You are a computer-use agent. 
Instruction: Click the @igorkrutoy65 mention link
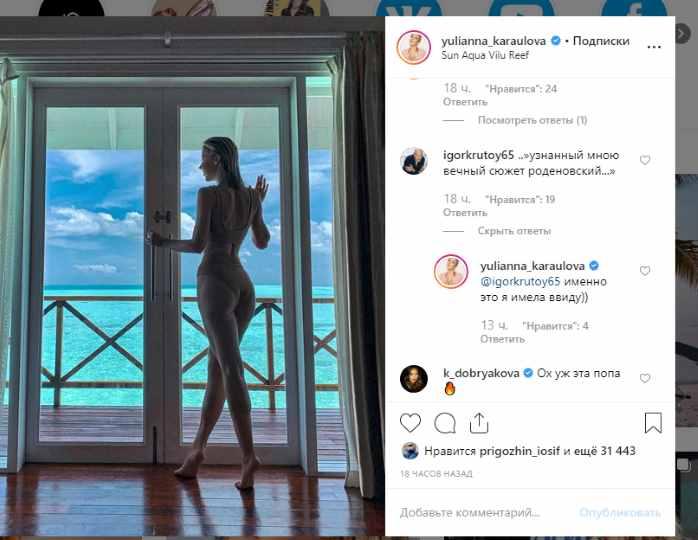(520, 282)
